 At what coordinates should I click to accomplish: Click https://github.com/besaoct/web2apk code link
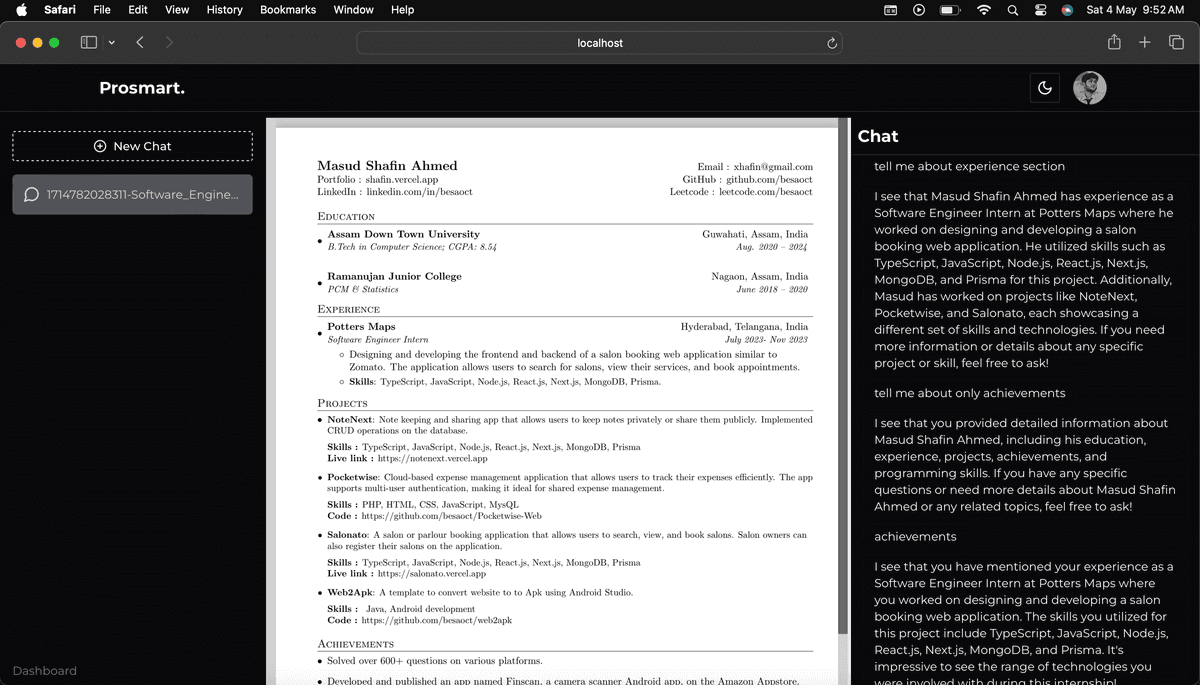(x=436, y=620)
